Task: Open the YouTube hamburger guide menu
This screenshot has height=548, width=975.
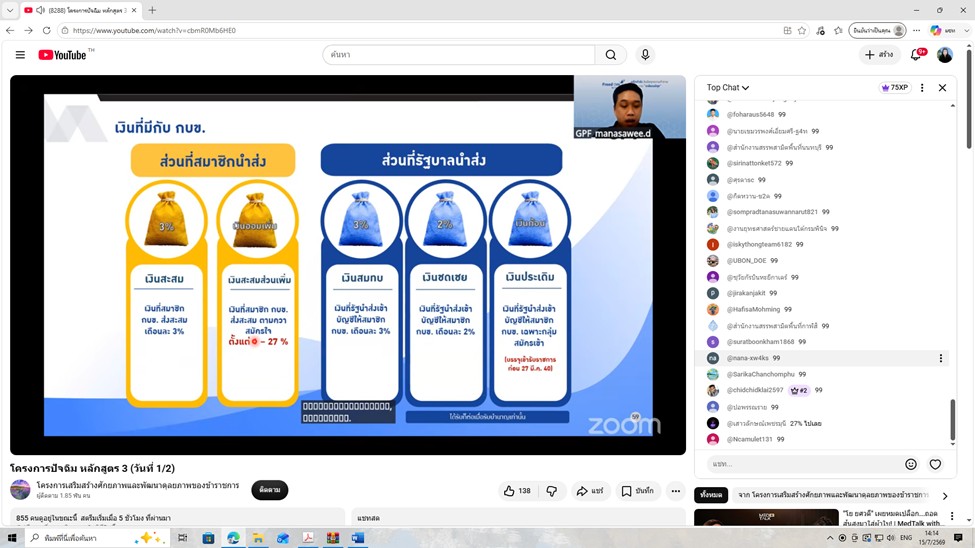Action: pos(20,55)
